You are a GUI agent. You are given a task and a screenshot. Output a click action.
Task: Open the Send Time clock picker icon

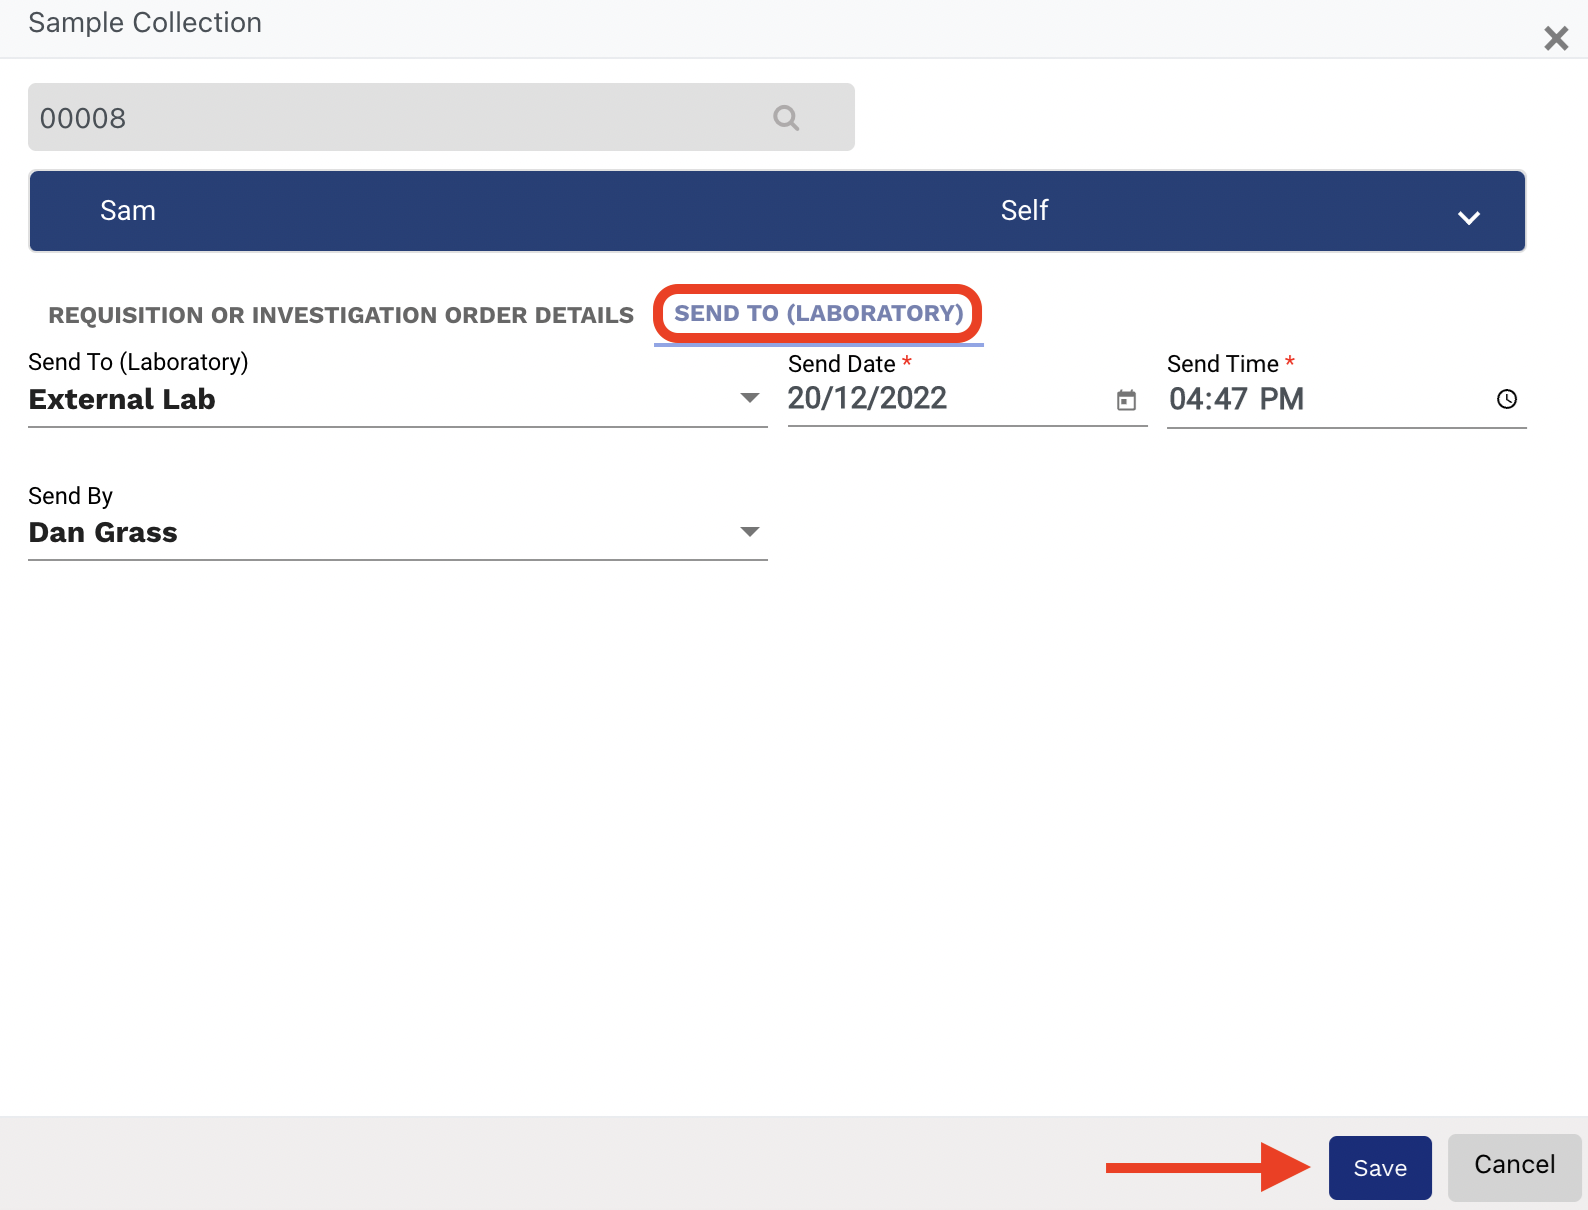[1506, 399]
